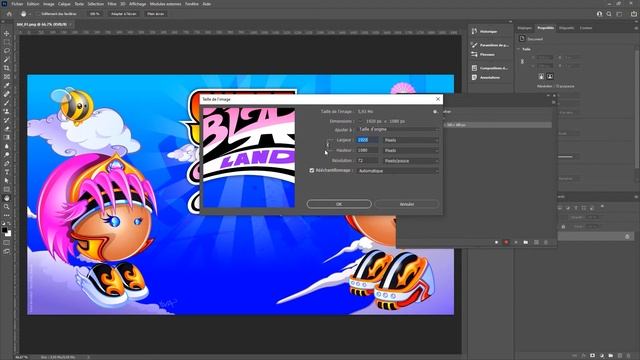Select the Clone Stamp tool

click(7, 111)
